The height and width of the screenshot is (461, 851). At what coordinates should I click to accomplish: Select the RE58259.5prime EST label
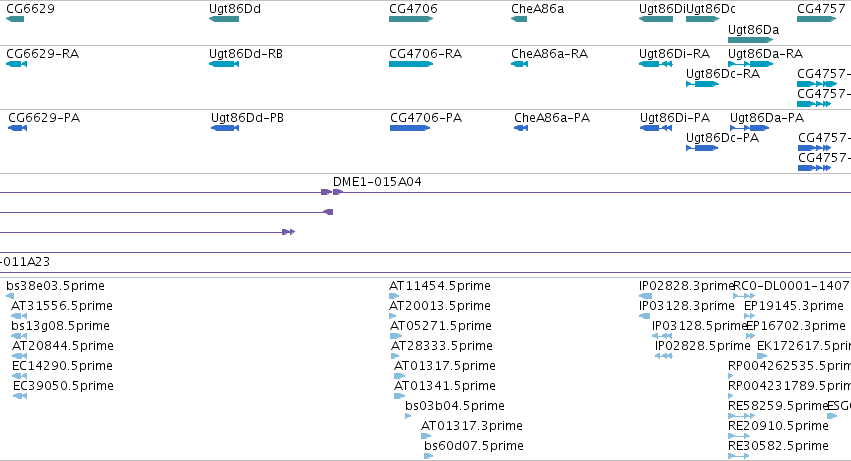pyautogui.click(x=778, y=406)
